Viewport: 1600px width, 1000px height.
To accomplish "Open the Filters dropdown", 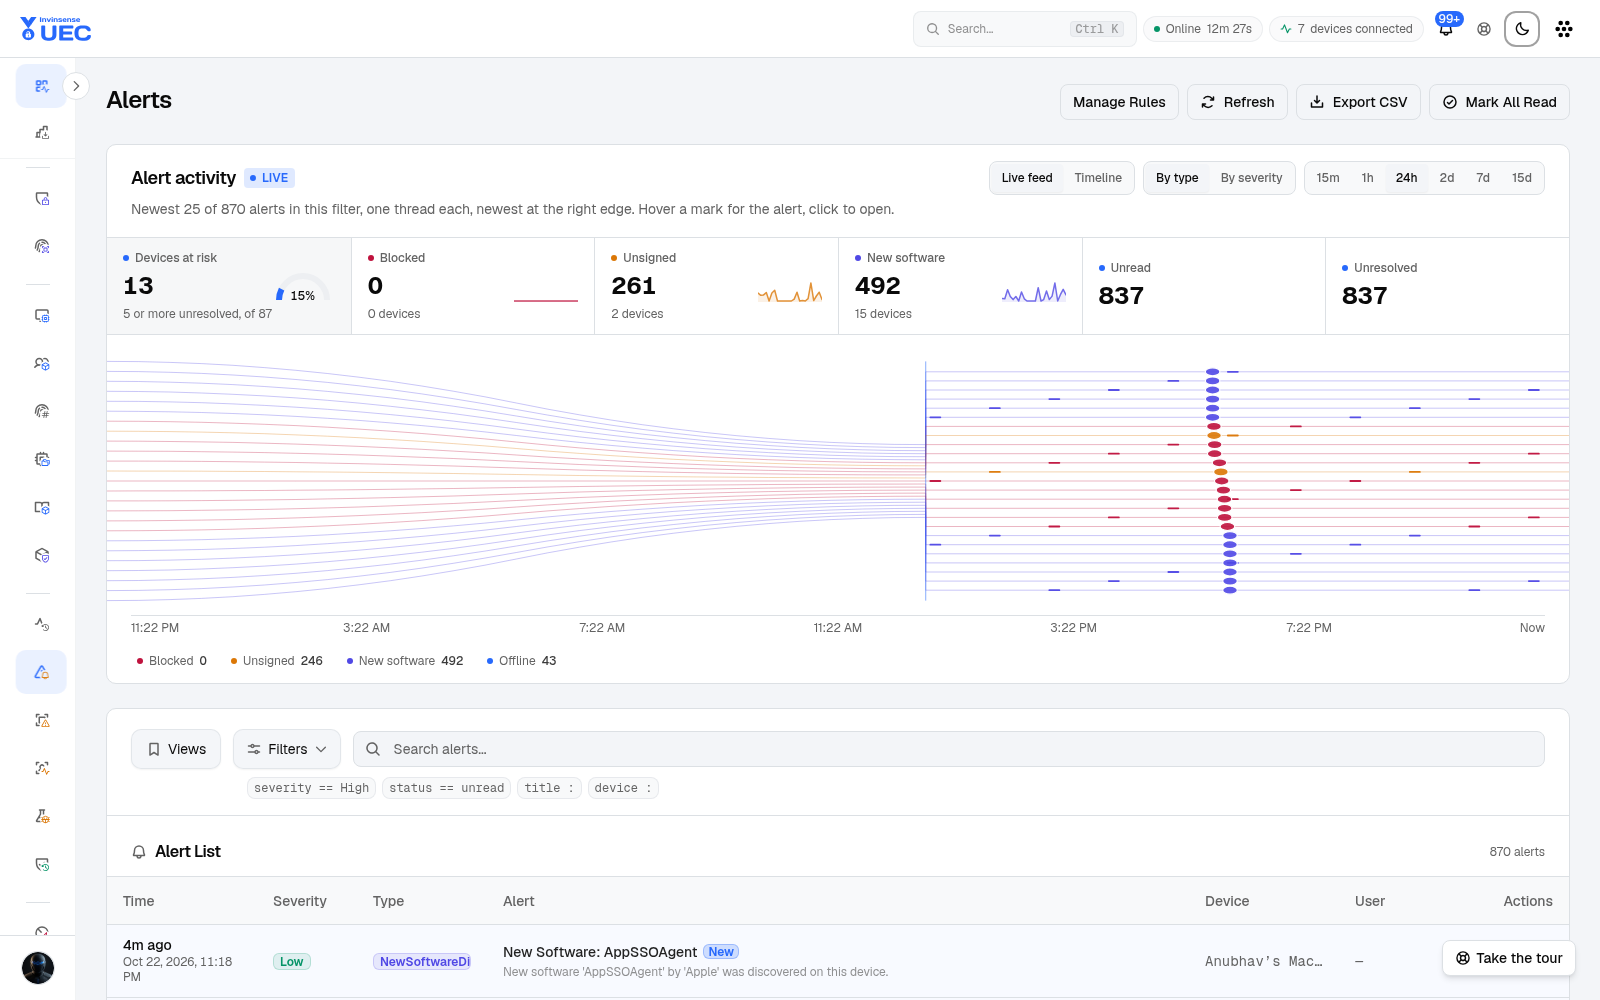I will [x=287, y=749].
